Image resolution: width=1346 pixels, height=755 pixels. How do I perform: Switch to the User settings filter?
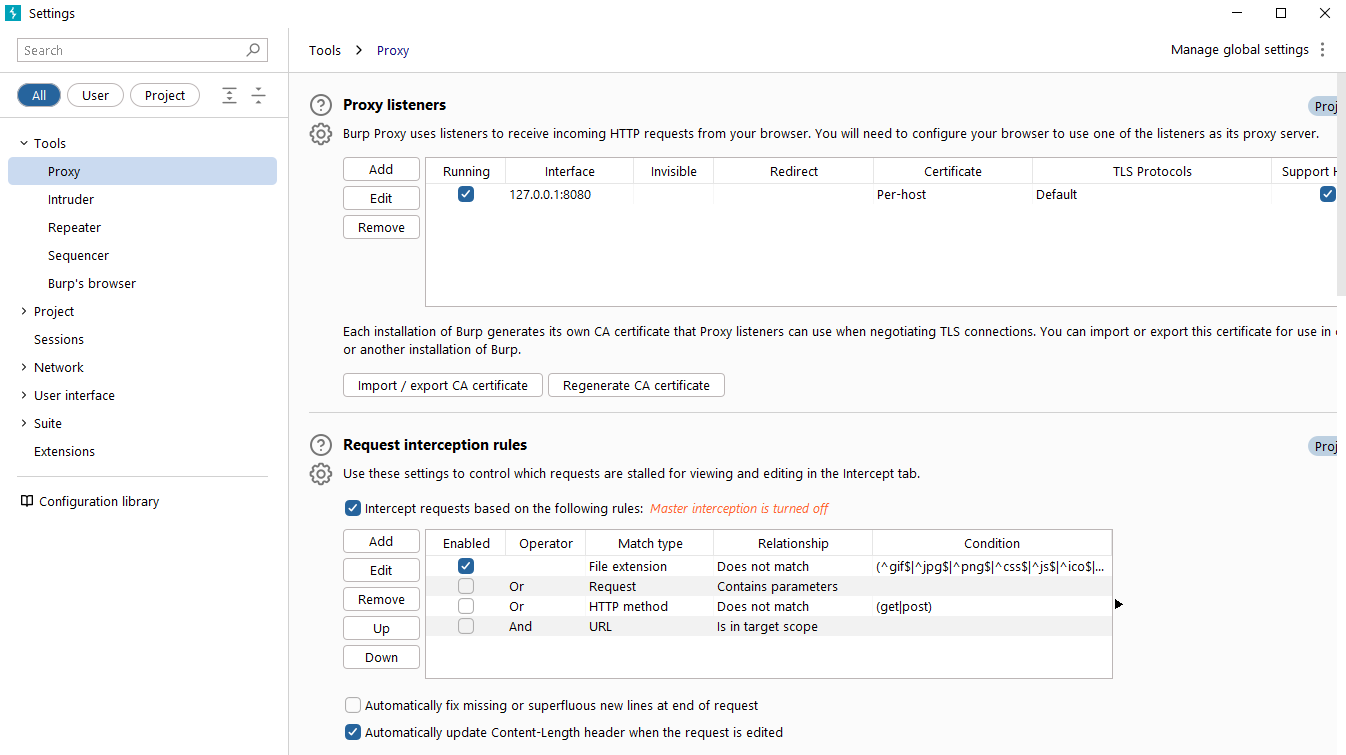point(95,95)
